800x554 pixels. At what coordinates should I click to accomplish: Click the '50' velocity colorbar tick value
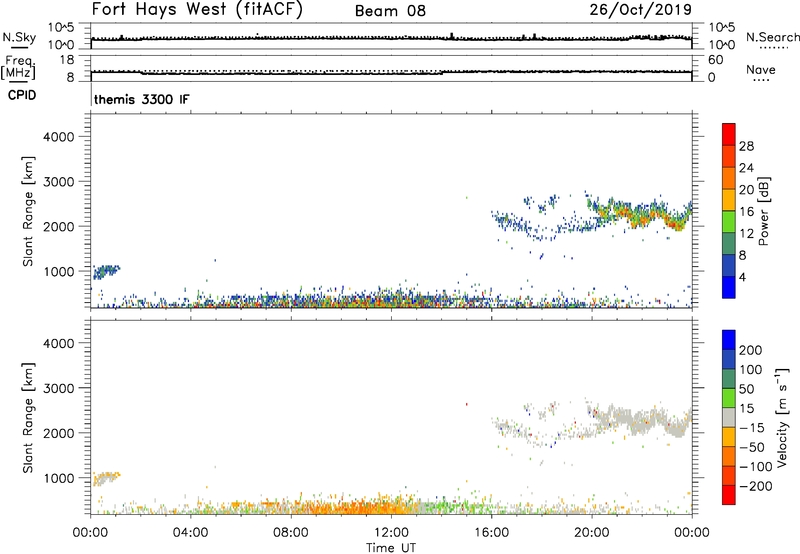pos(746,389)
